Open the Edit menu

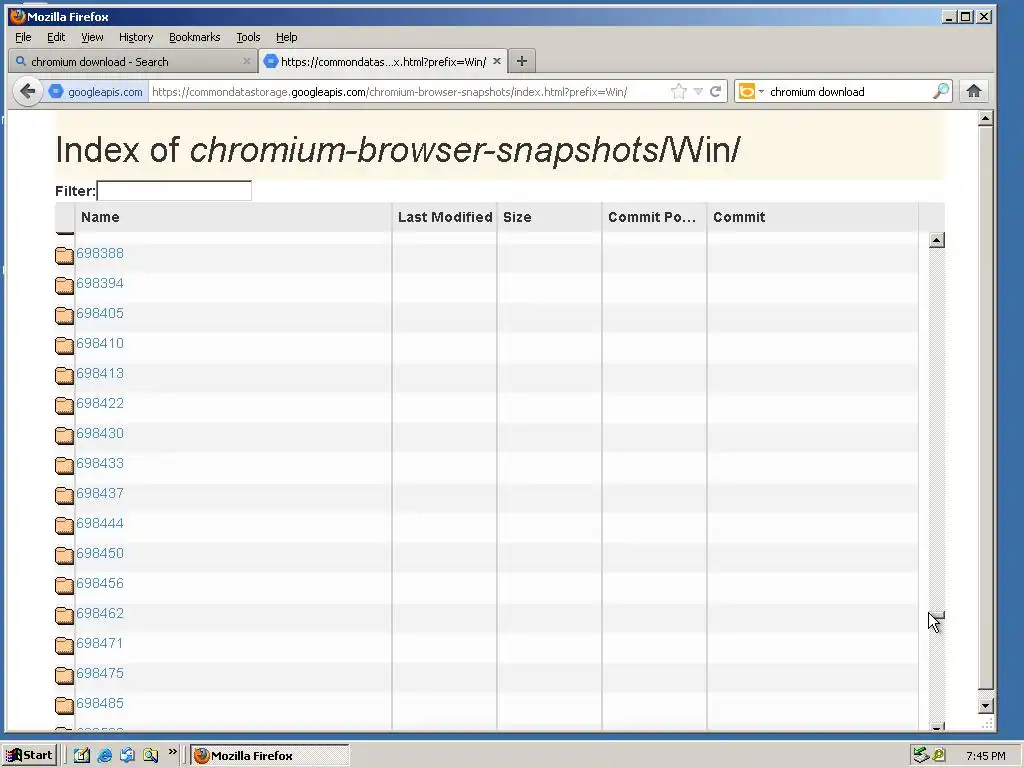[x=56, y=37]
